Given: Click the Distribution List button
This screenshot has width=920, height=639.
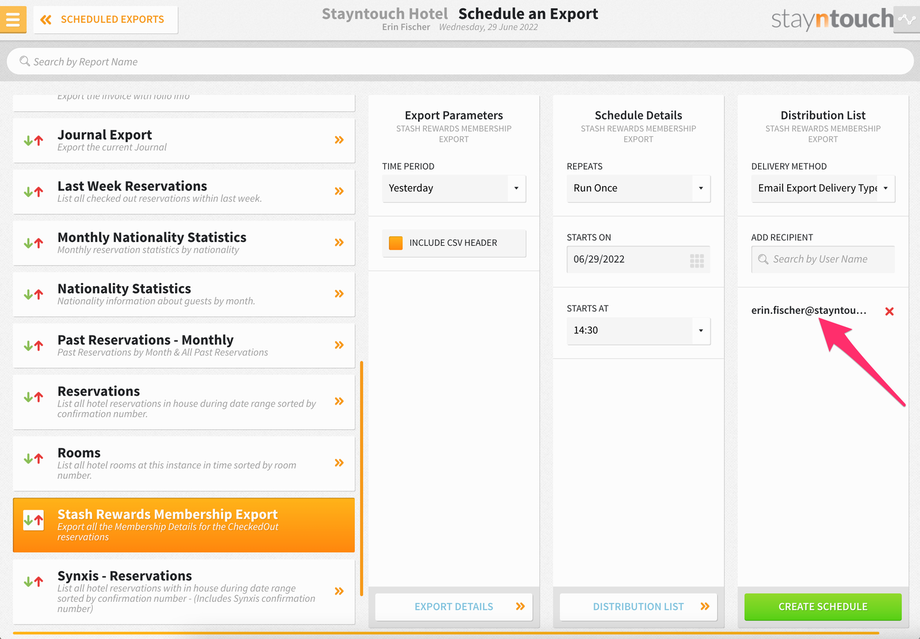Looking at the screenshot, I should (x=638, y=607).
